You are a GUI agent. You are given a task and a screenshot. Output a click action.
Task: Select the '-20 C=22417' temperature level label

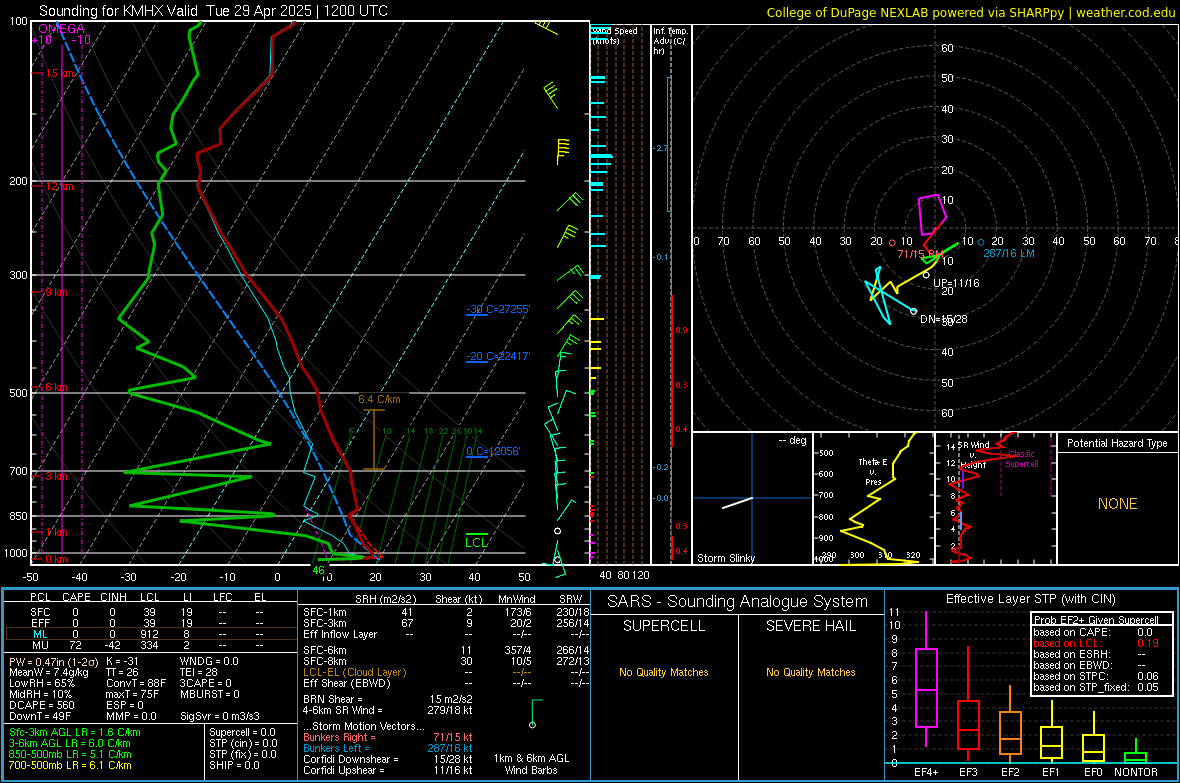tap(498, 356)
